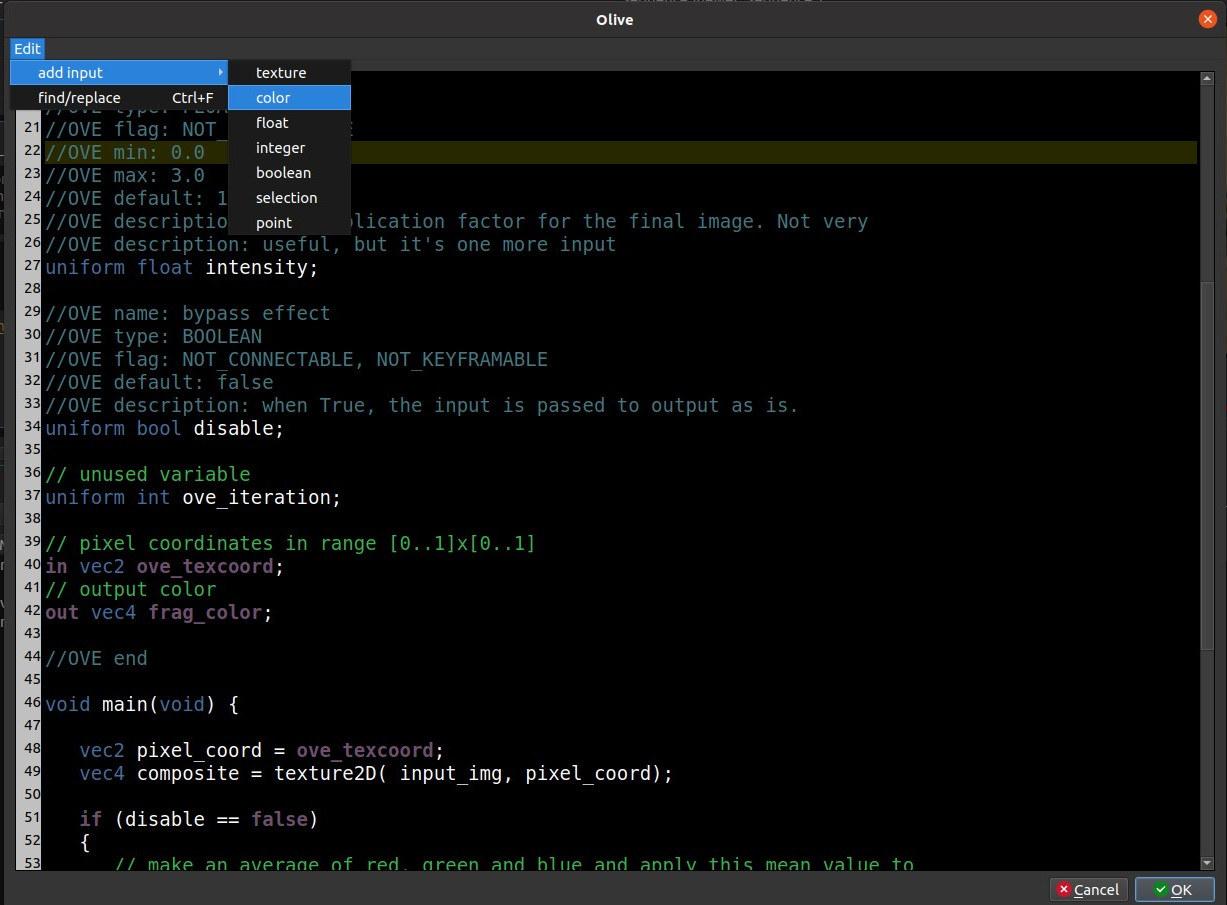Click the highlighted OVE min 0.0 line
The image size is (1227, 905).
120,152
